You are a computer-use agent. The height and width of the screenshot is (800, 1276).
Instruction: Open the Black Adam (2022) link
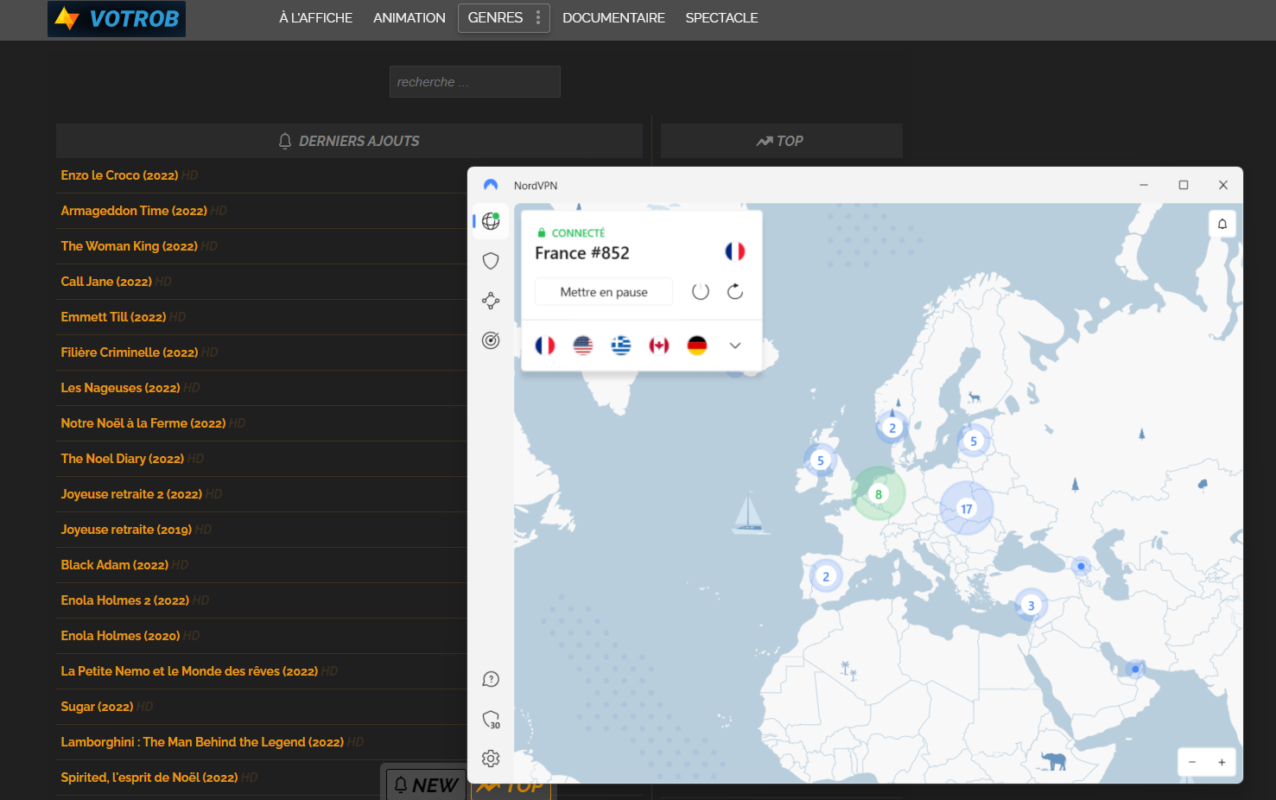pyautogui.click(x=115, y=565)
